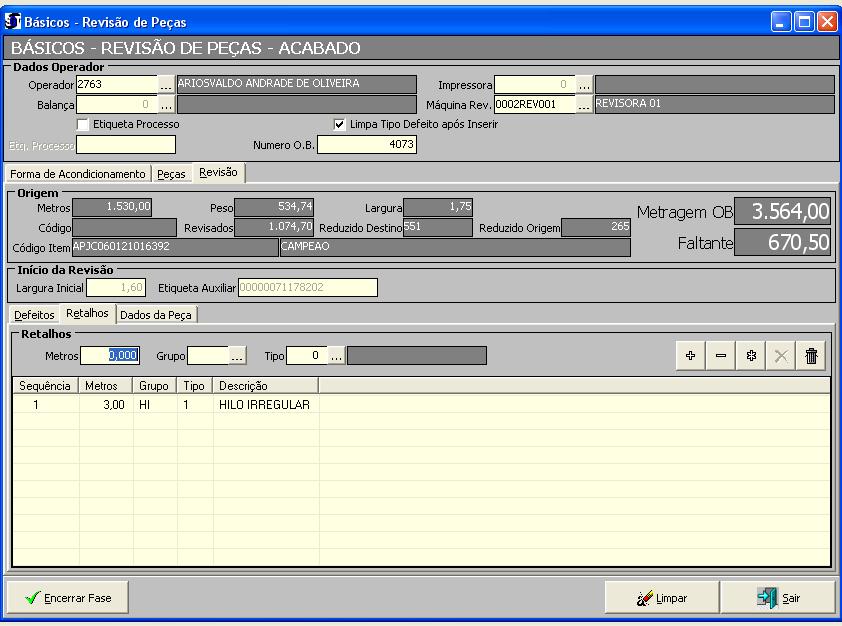Open the Defeitos tab
842x626 pixels.
pos(34,314)
